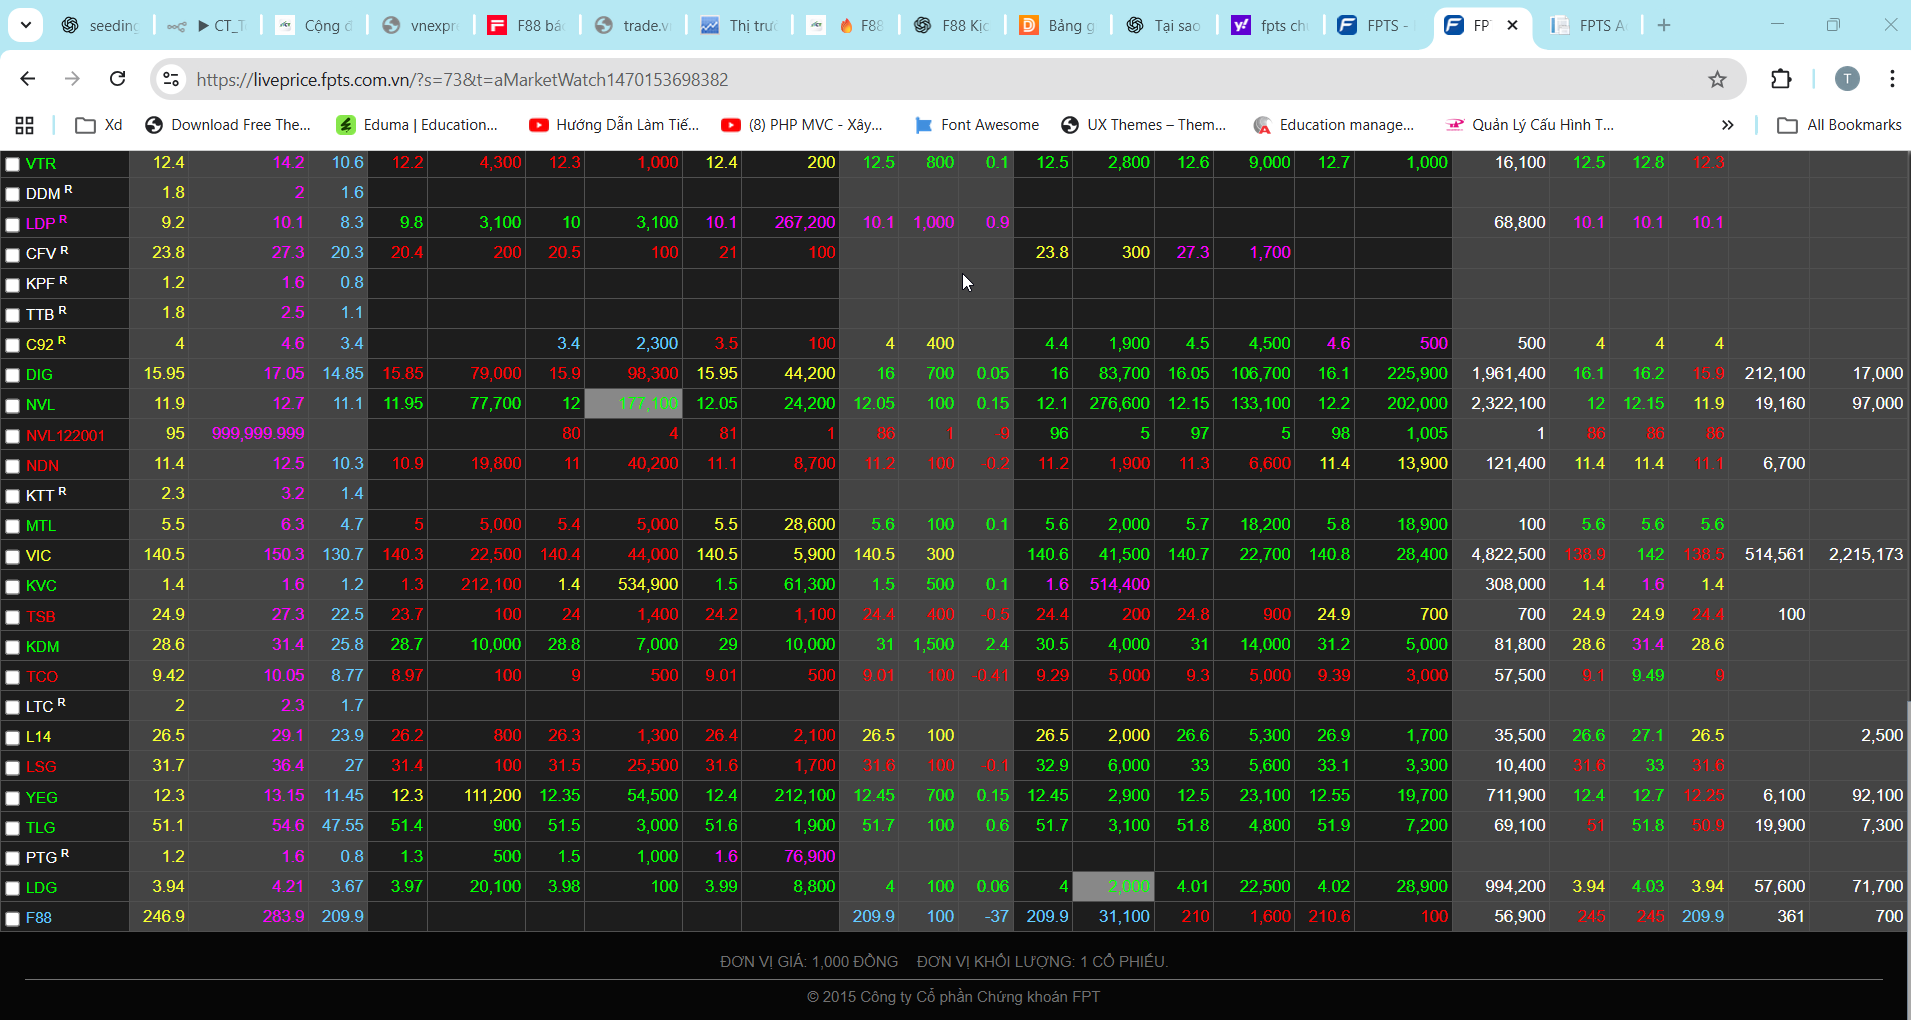Open the Chrome three-dot menu

[x=1892, y=79]
